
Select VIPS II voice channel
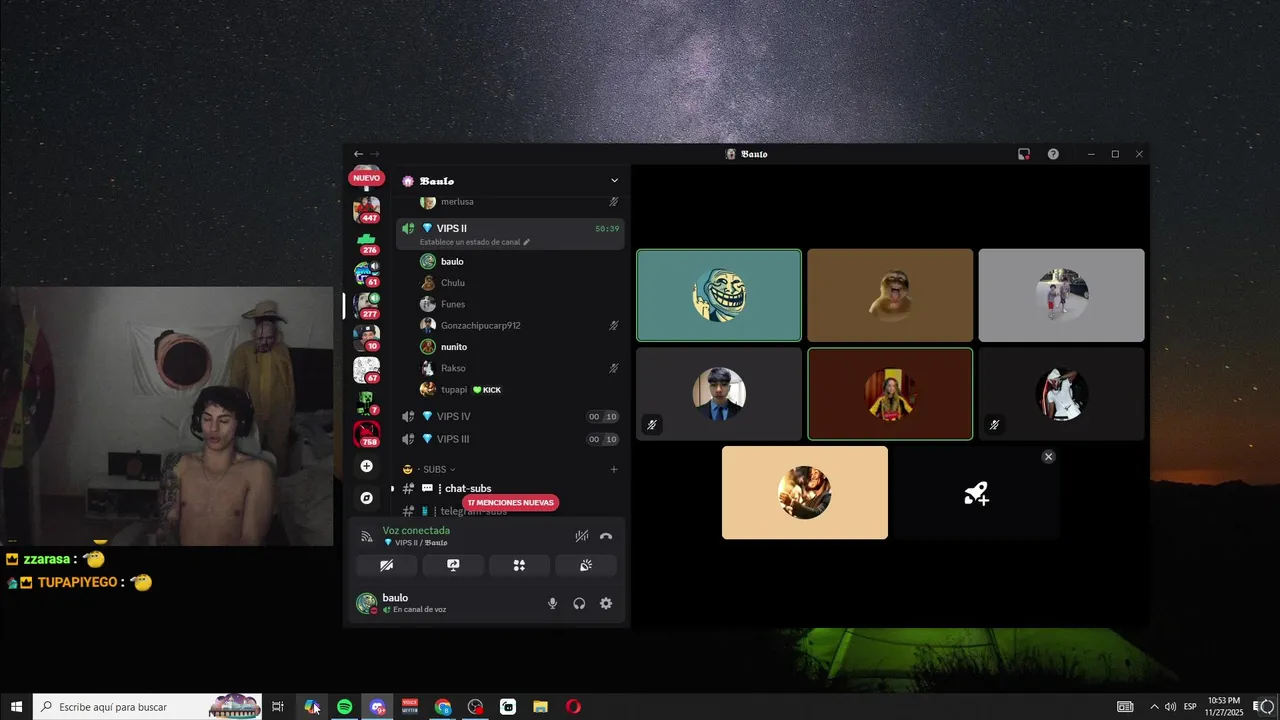[x=510, y=234]
